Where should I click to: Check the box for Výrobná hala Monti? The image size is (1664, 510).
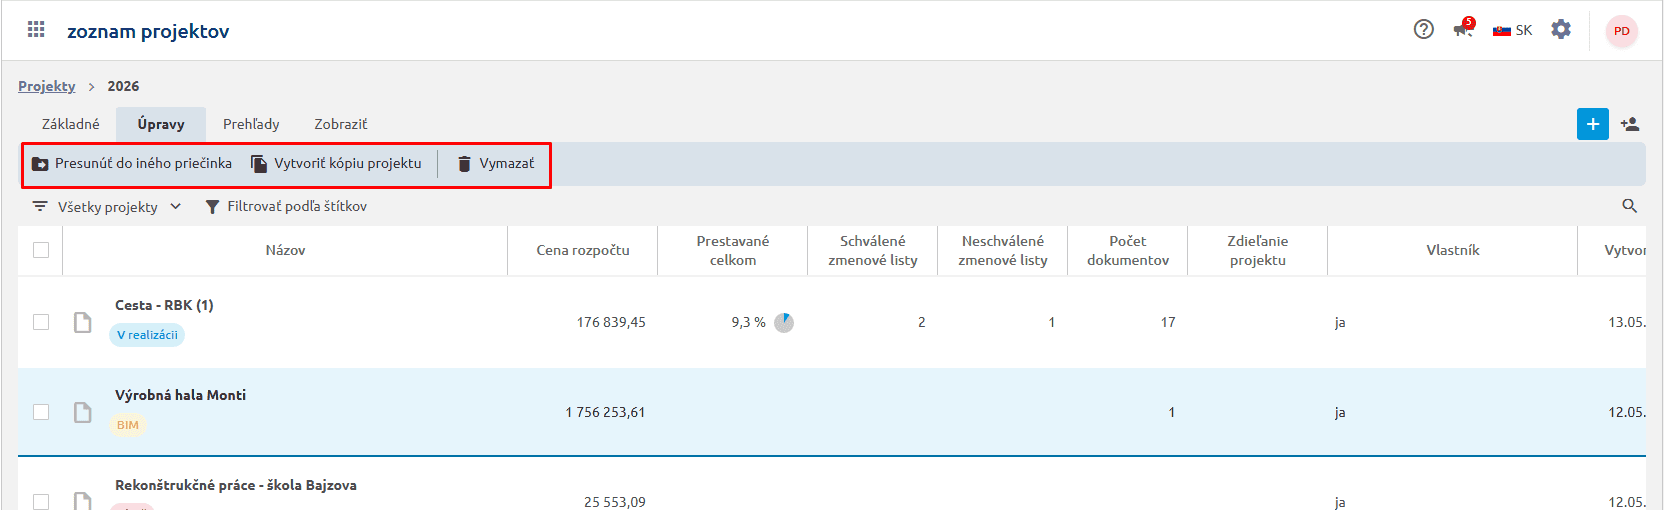41,412
